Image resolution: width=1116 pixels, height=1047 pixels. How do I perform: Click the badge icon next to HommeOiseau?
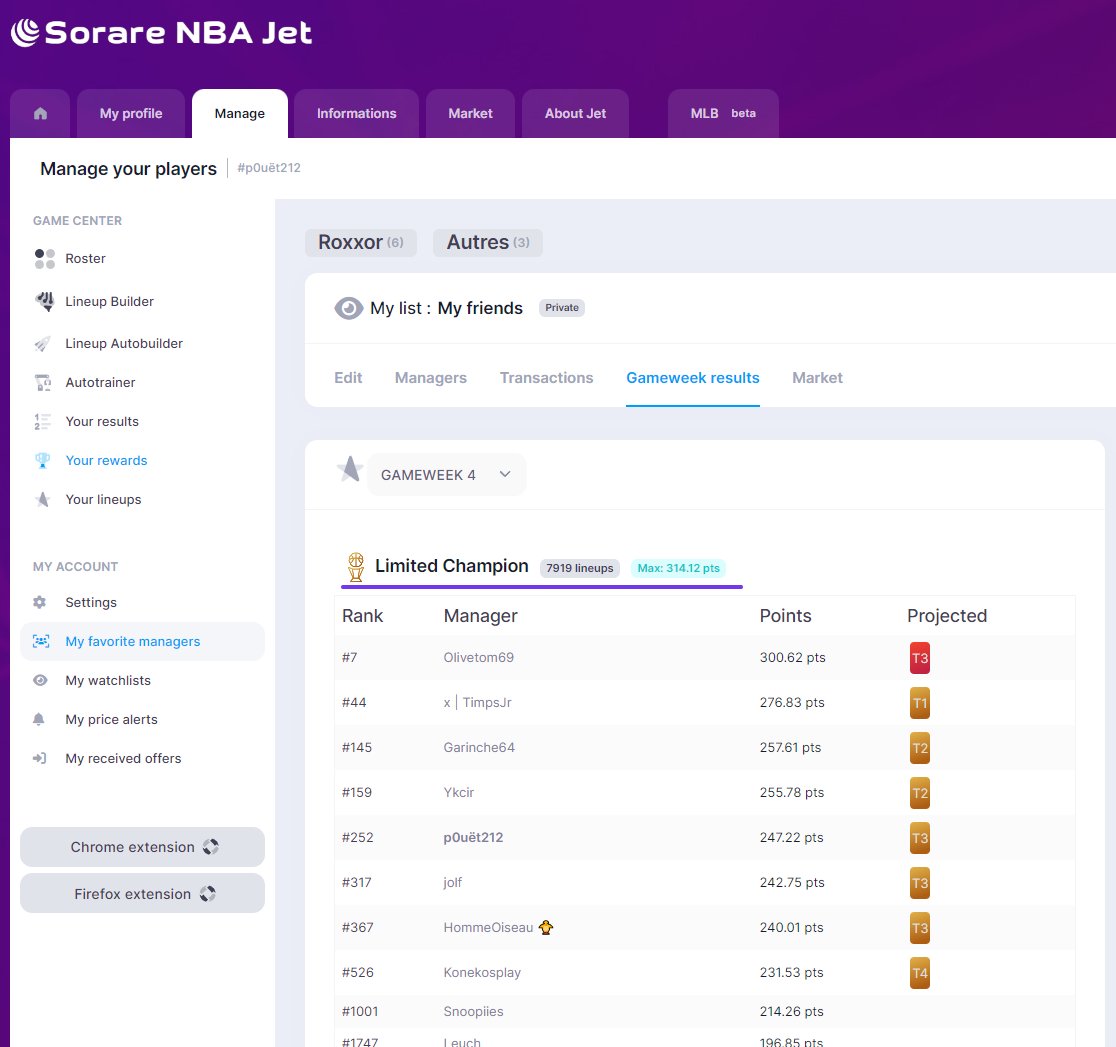coord(546,927)
